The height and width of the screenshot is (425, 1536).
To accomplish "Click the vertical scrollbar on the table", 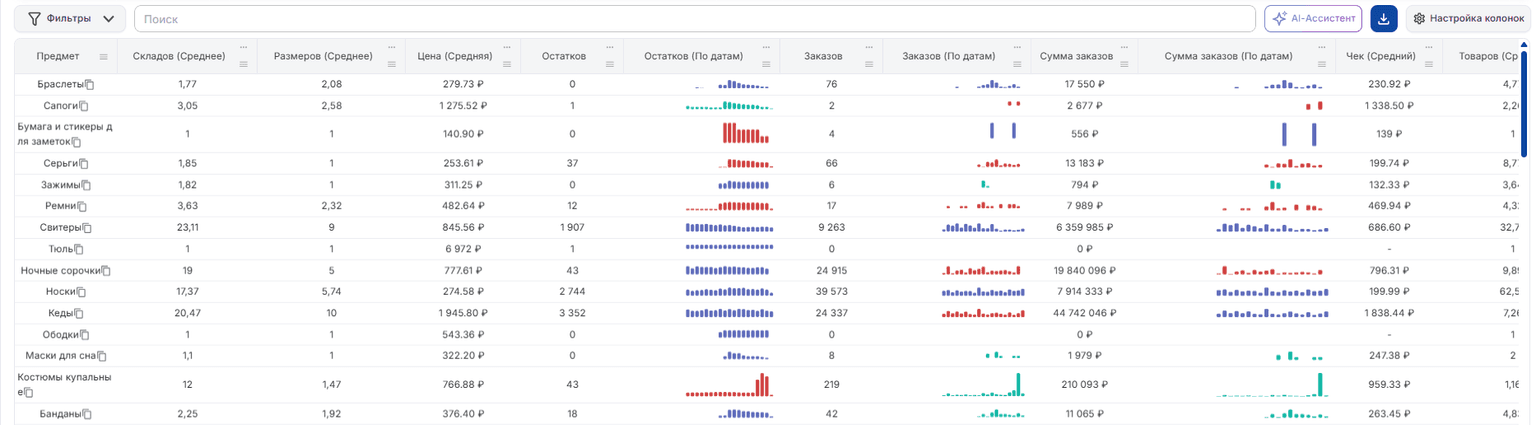I will (1524, 100).
